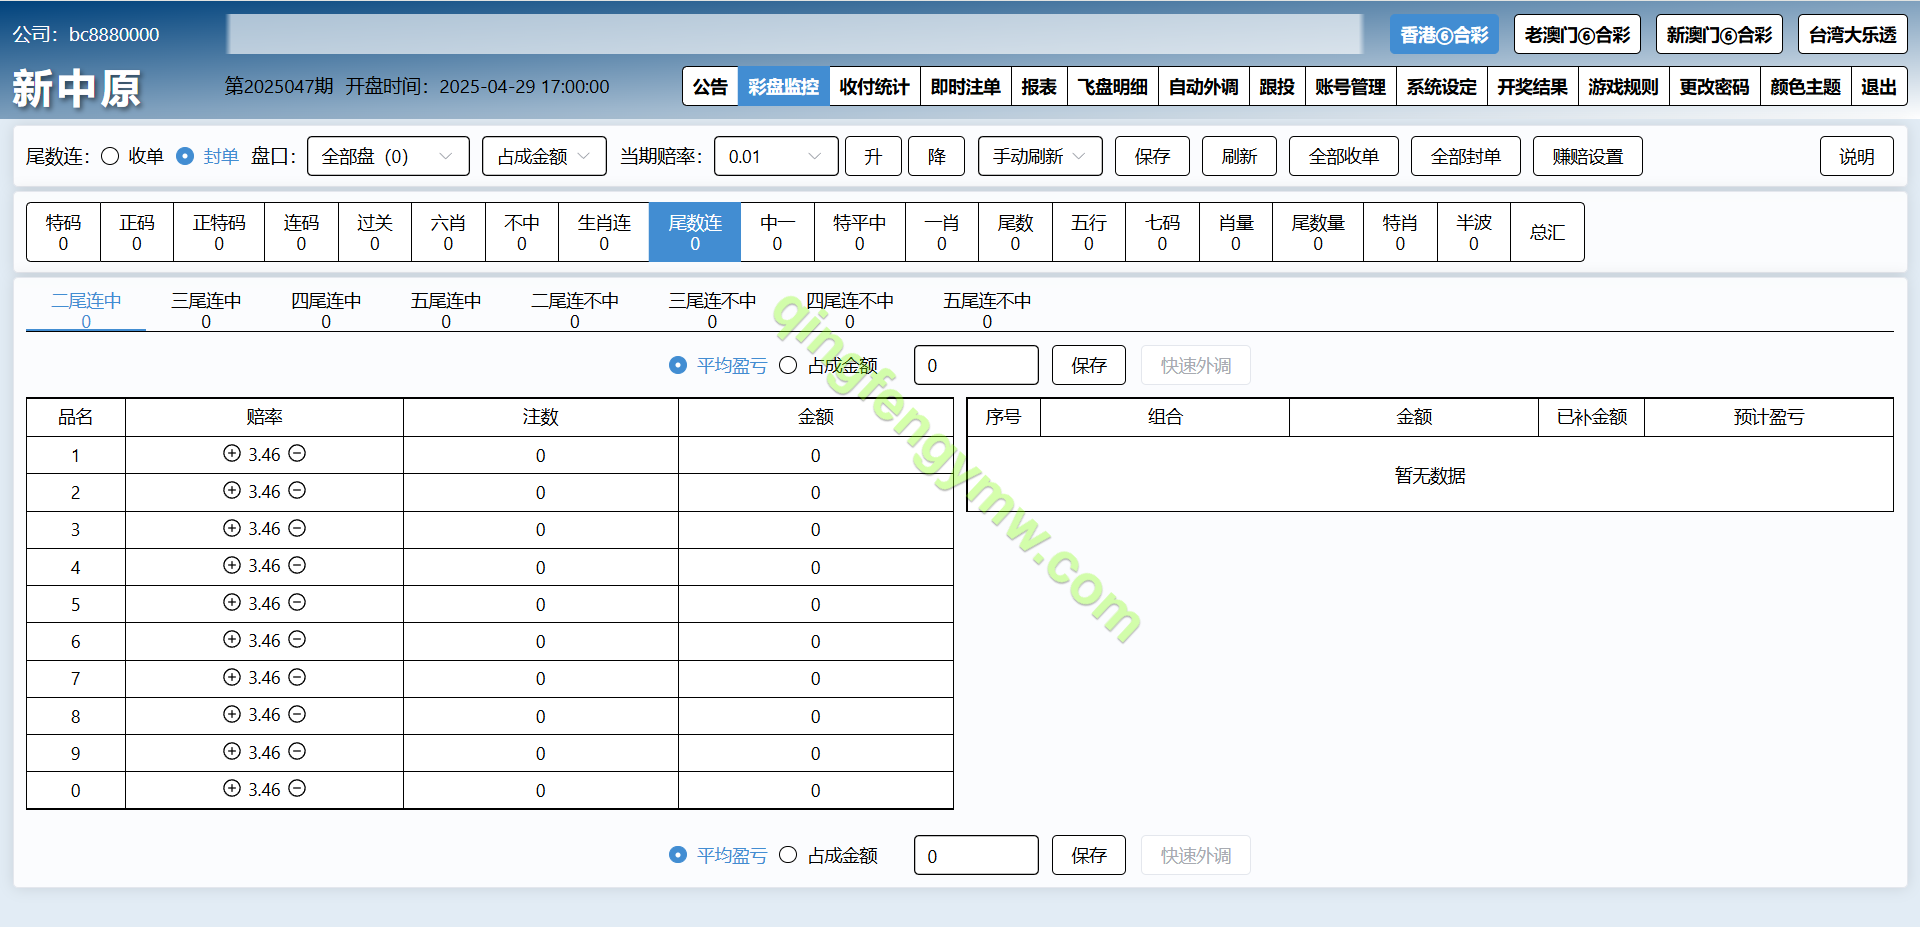The height and width of the screenshot is (927, 1920).
Task: Switch to 三尾连中 sub-tab
Action: click(206, 309)
